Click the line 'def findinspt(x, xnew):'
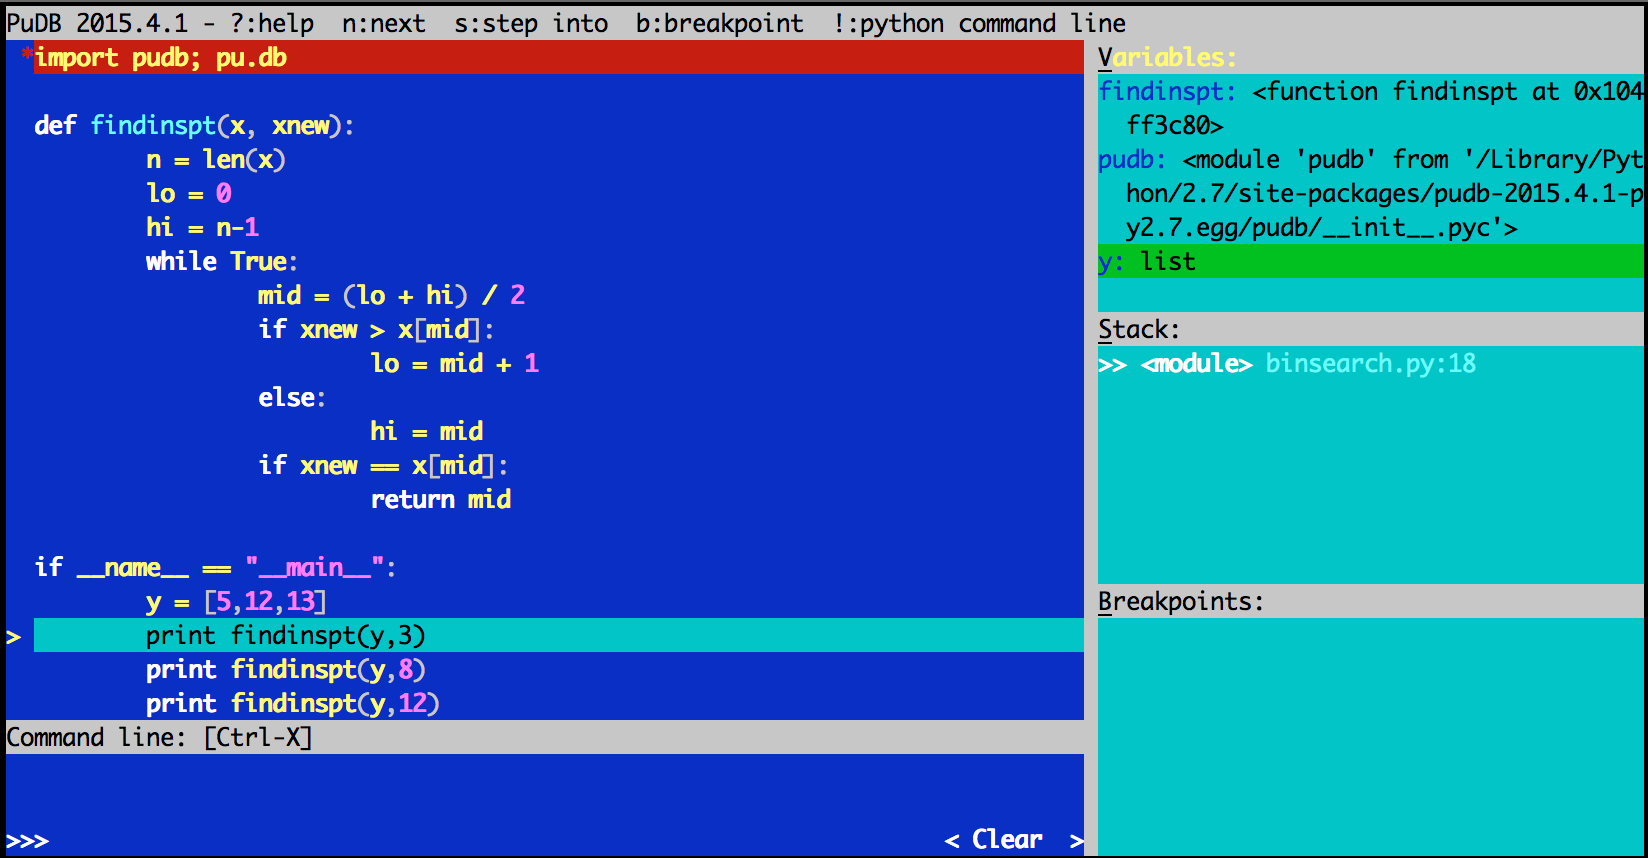The height and width of the screenshot is (858, 1648). (x=194, y=125)
